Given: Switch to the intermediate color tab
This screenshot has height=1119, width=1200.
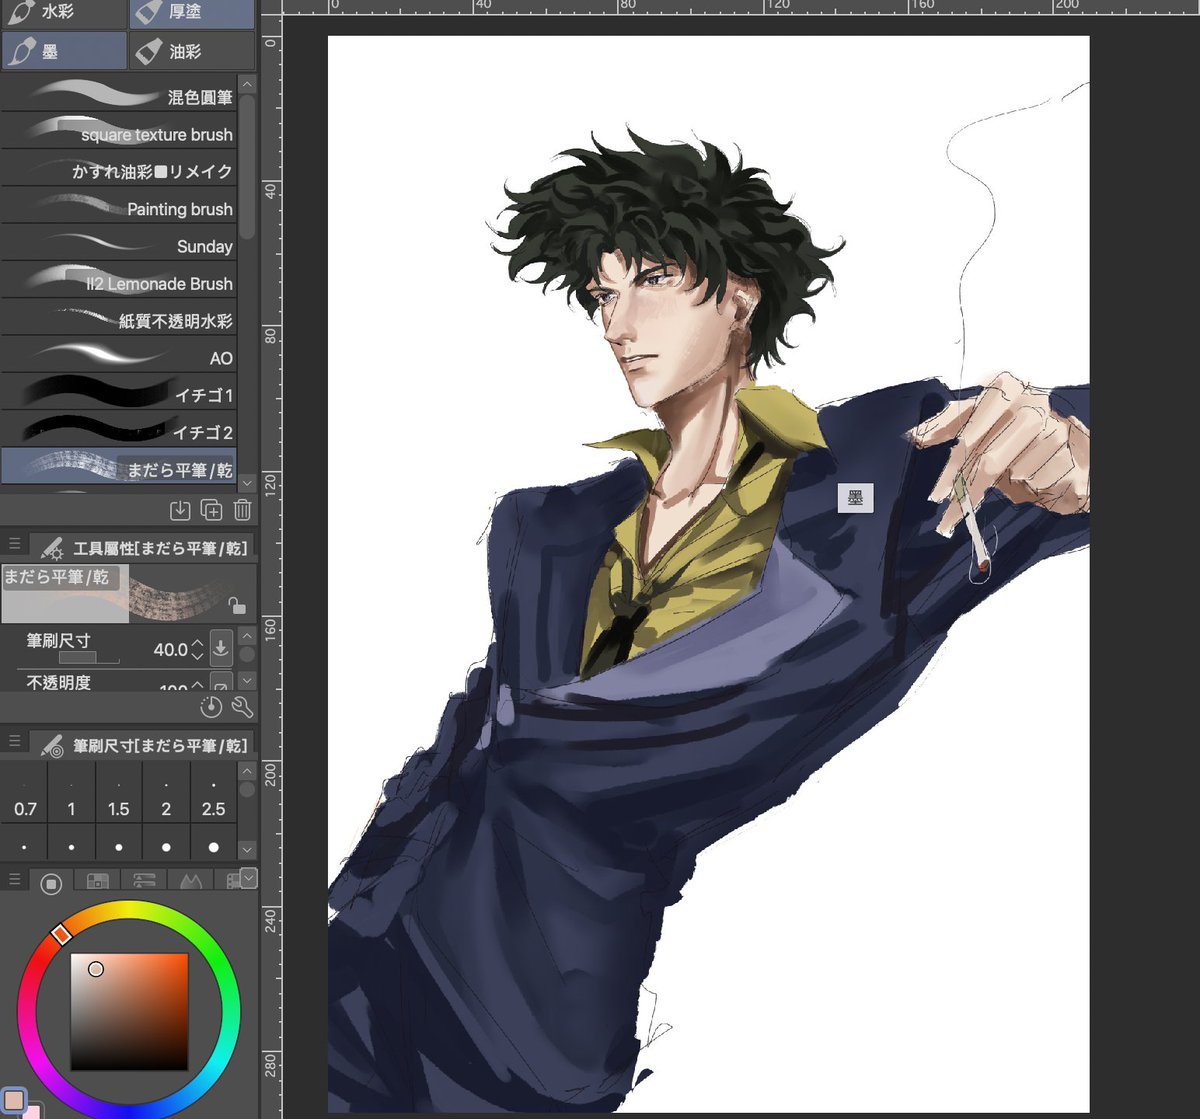Looking at the screenshot, I should (x=190, y=881).
